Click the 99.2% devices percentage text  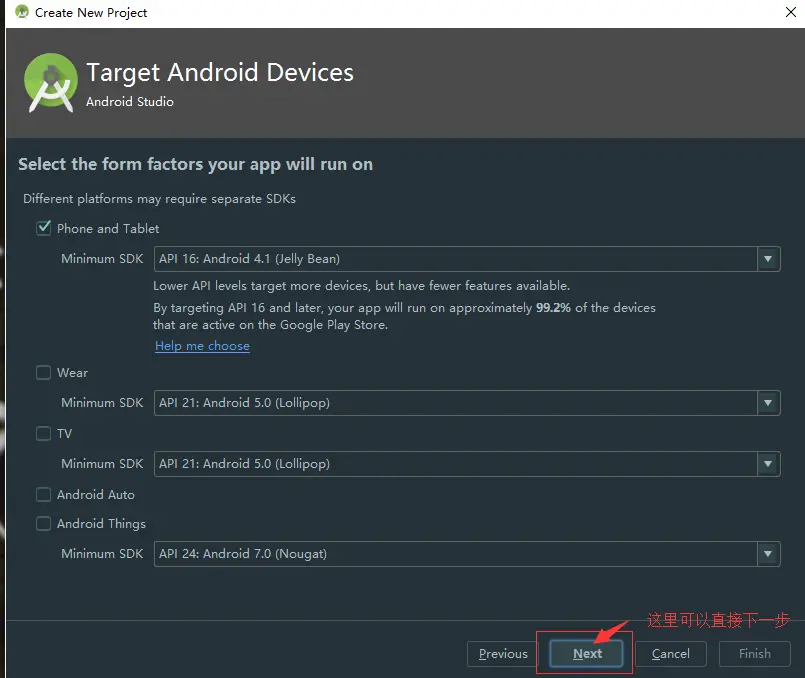click(x=553, y=307)
